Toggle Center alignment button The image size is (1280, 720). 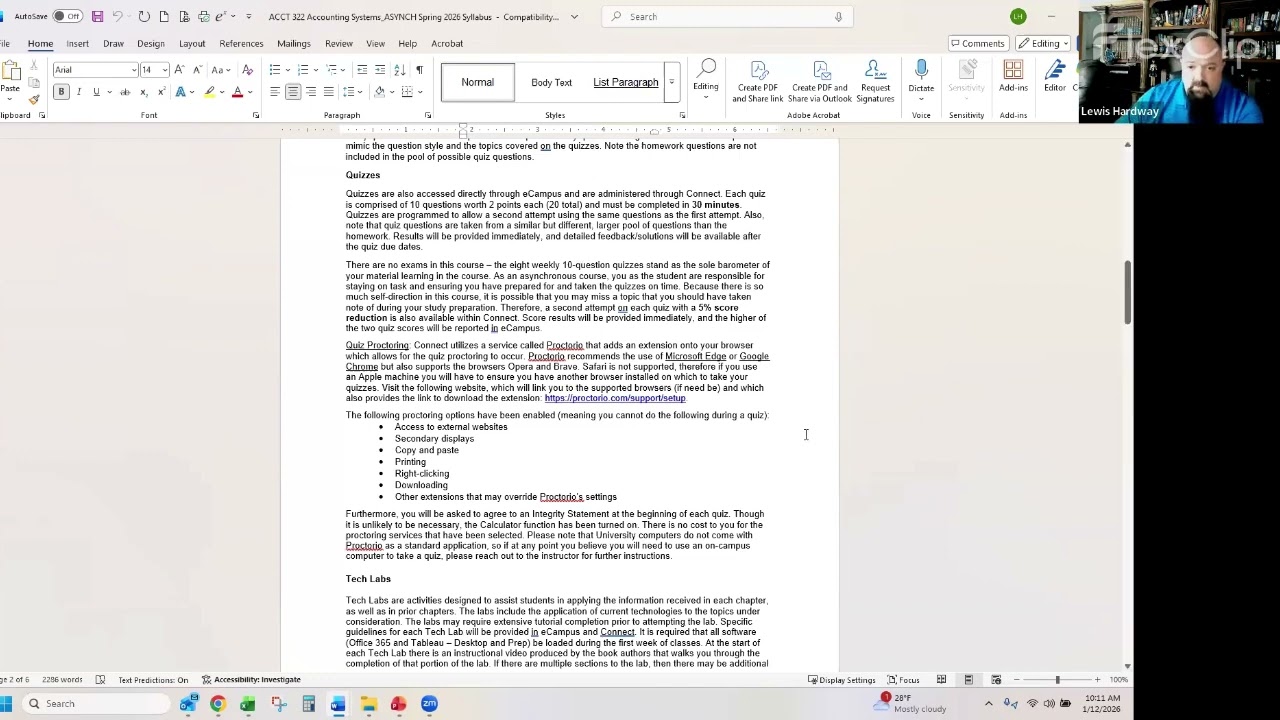coord(293,92)
